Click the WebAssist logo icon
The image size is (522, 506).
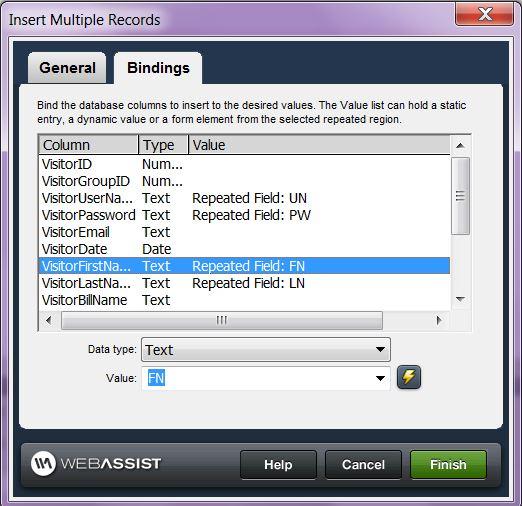[43, 463]
